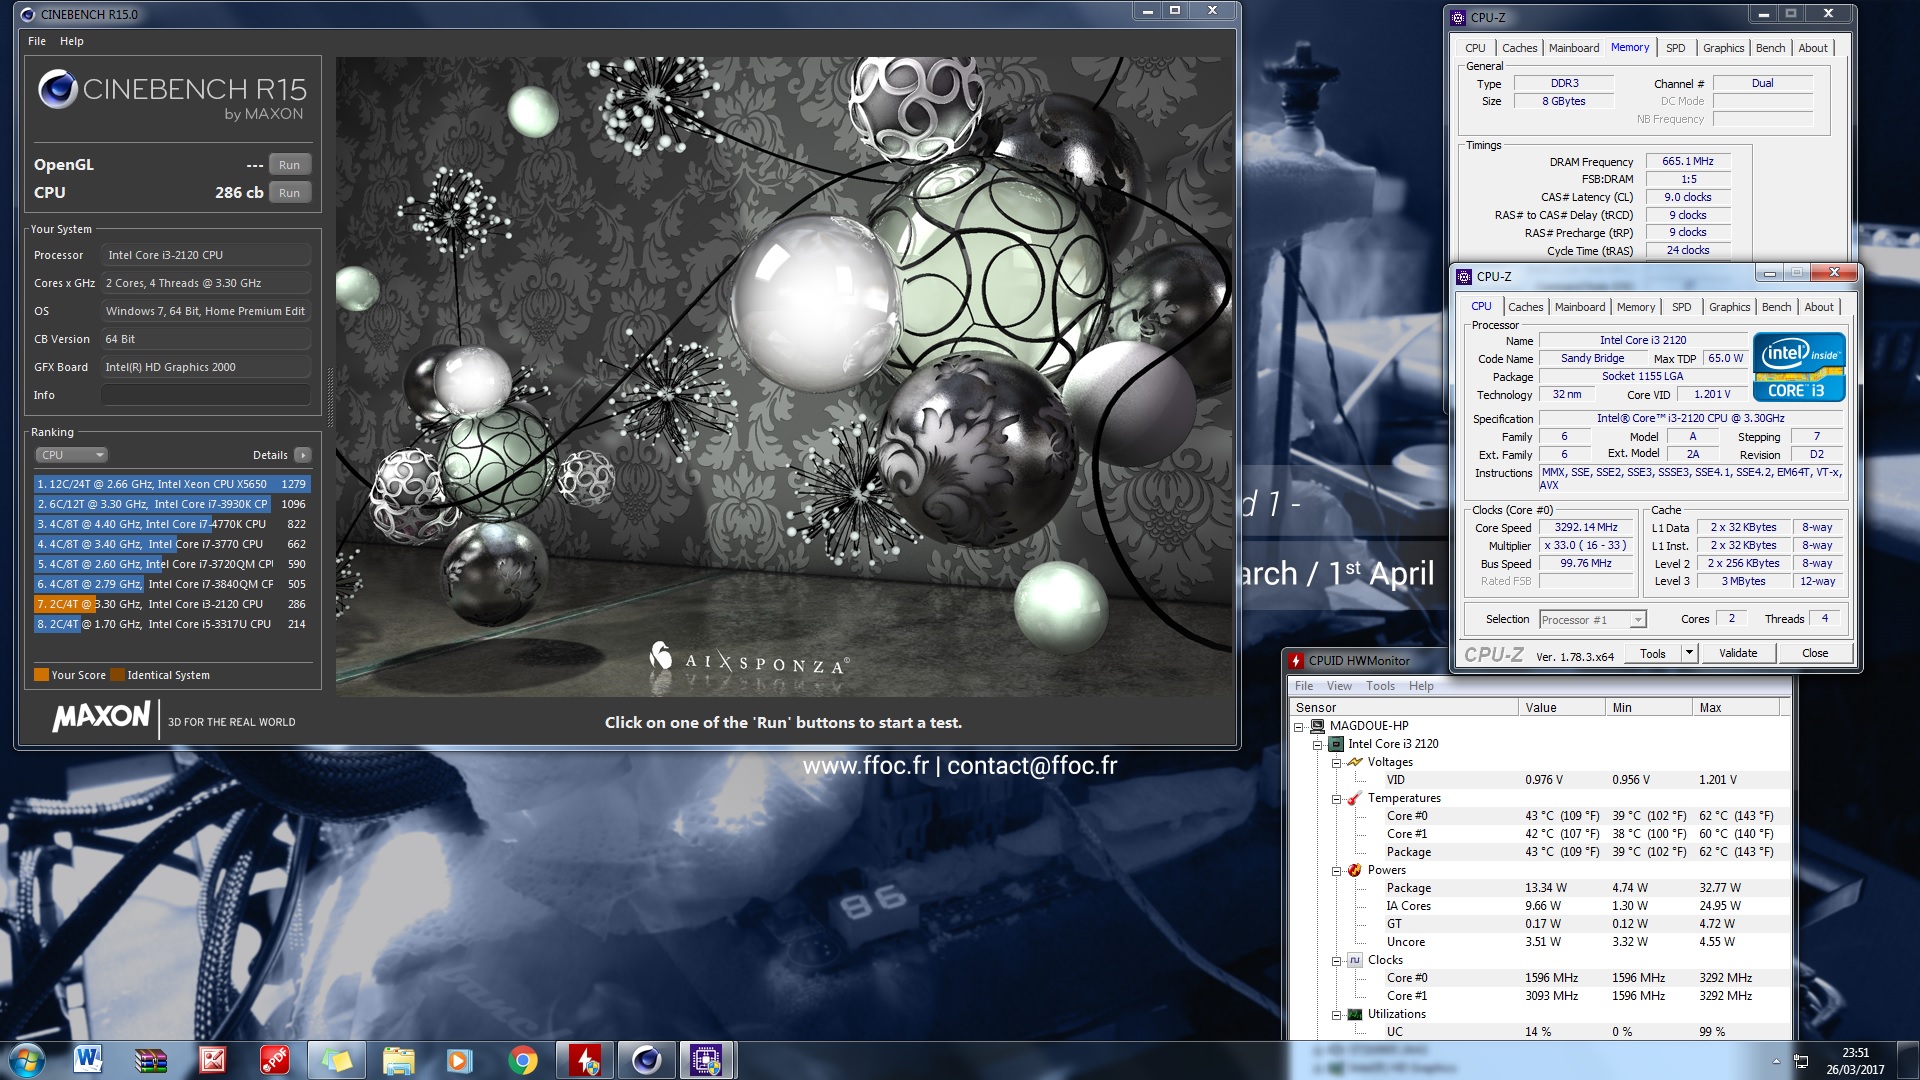Click the Powers flame icon in HWMonitor

pos(1355,870)
